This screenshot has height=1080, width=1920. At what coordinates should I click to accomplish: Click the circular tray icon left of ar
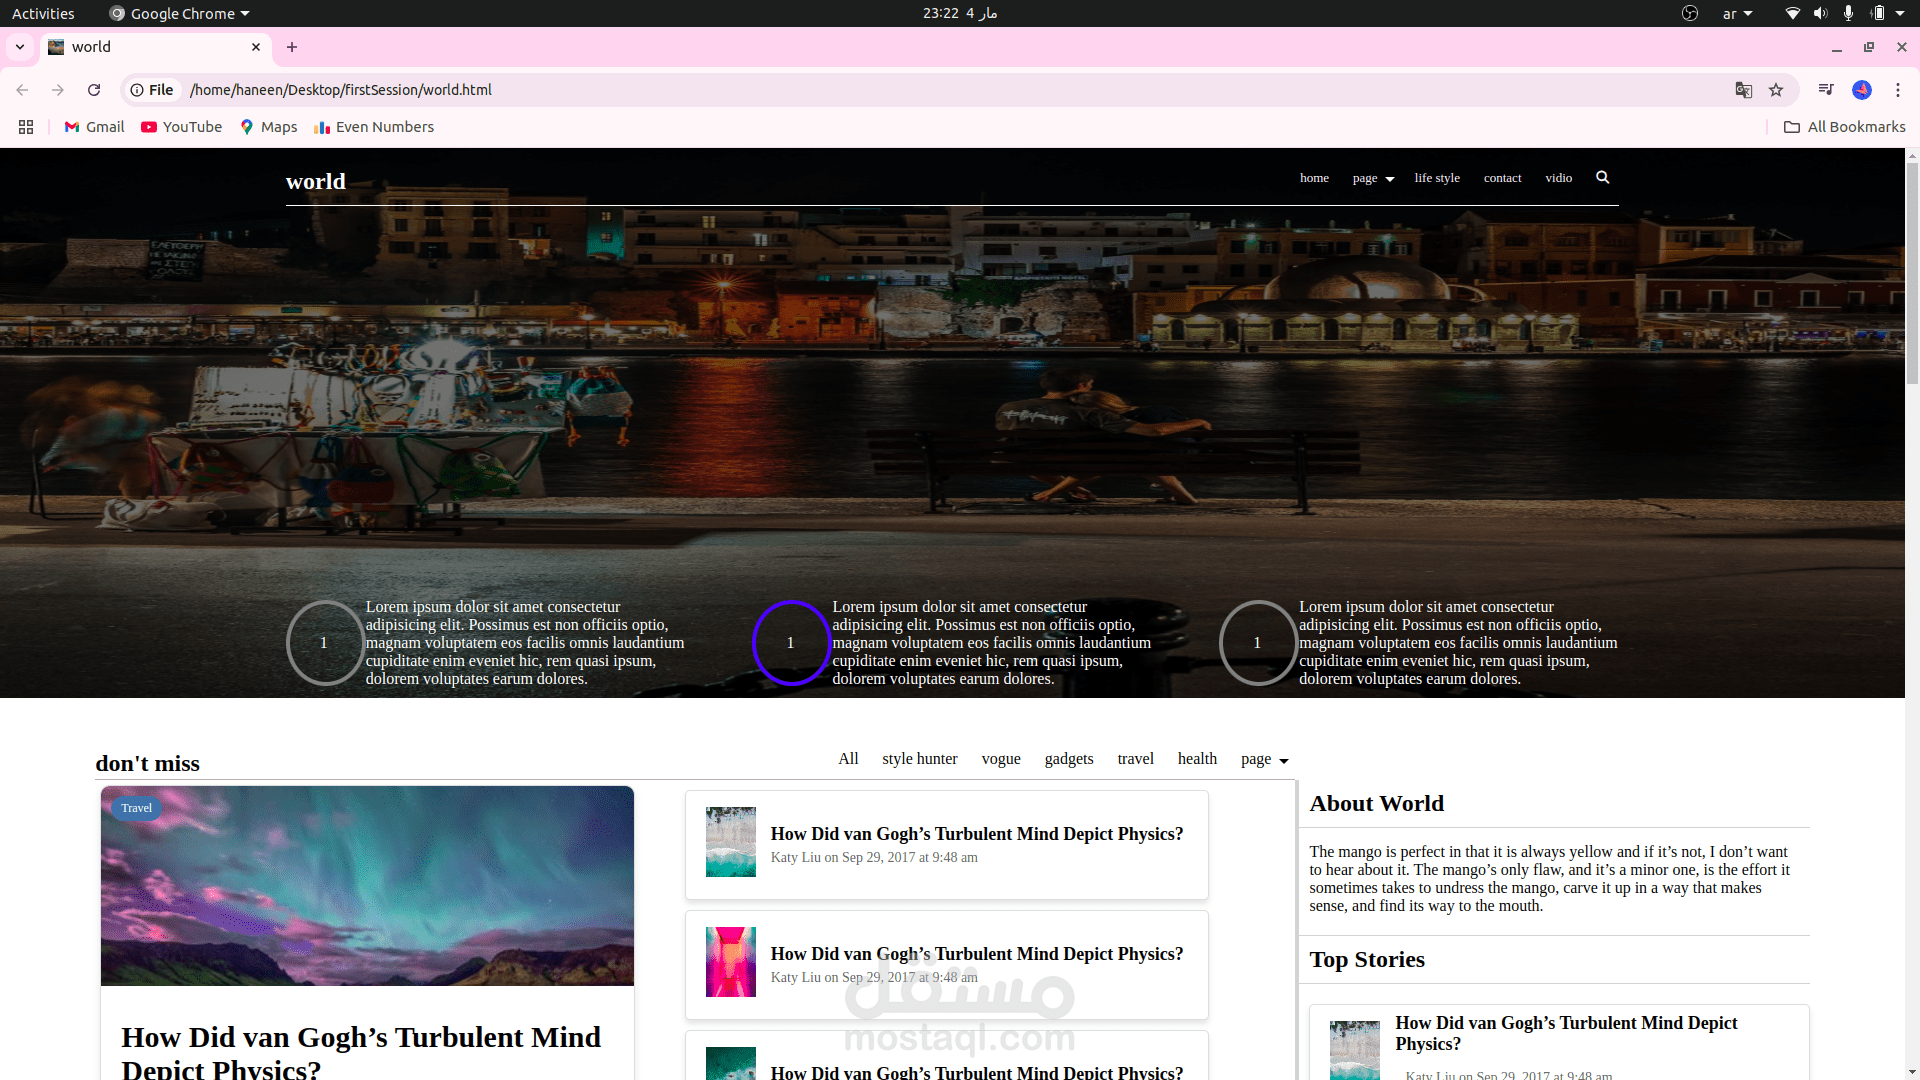pyautogui.click(x=1690, y=13)
